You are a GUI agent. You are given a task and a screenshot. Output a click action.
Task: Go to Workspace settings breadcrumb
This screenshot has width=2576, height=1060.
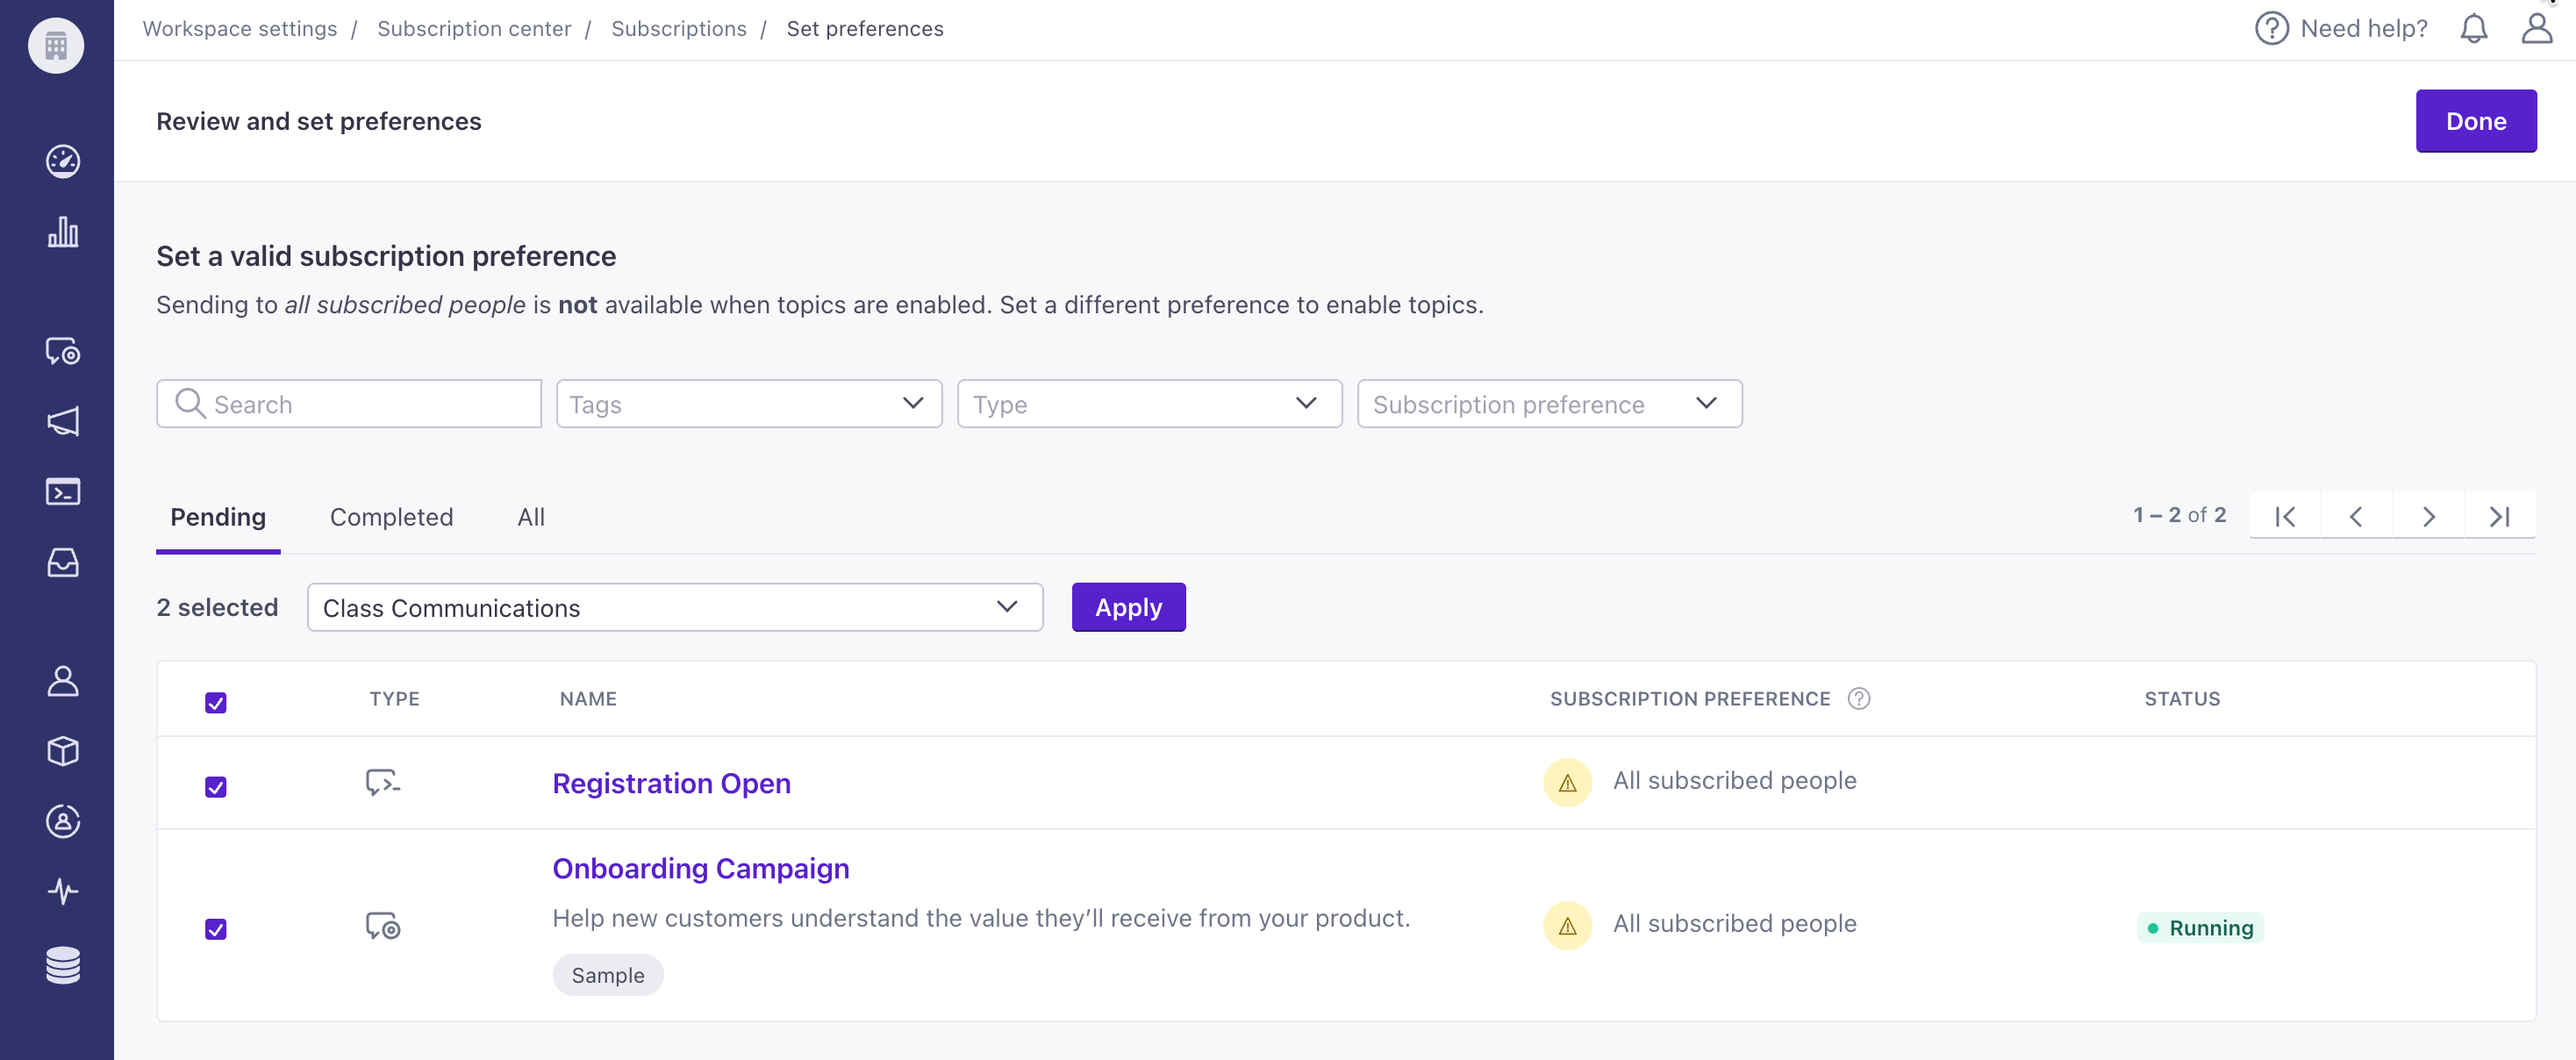240,28
